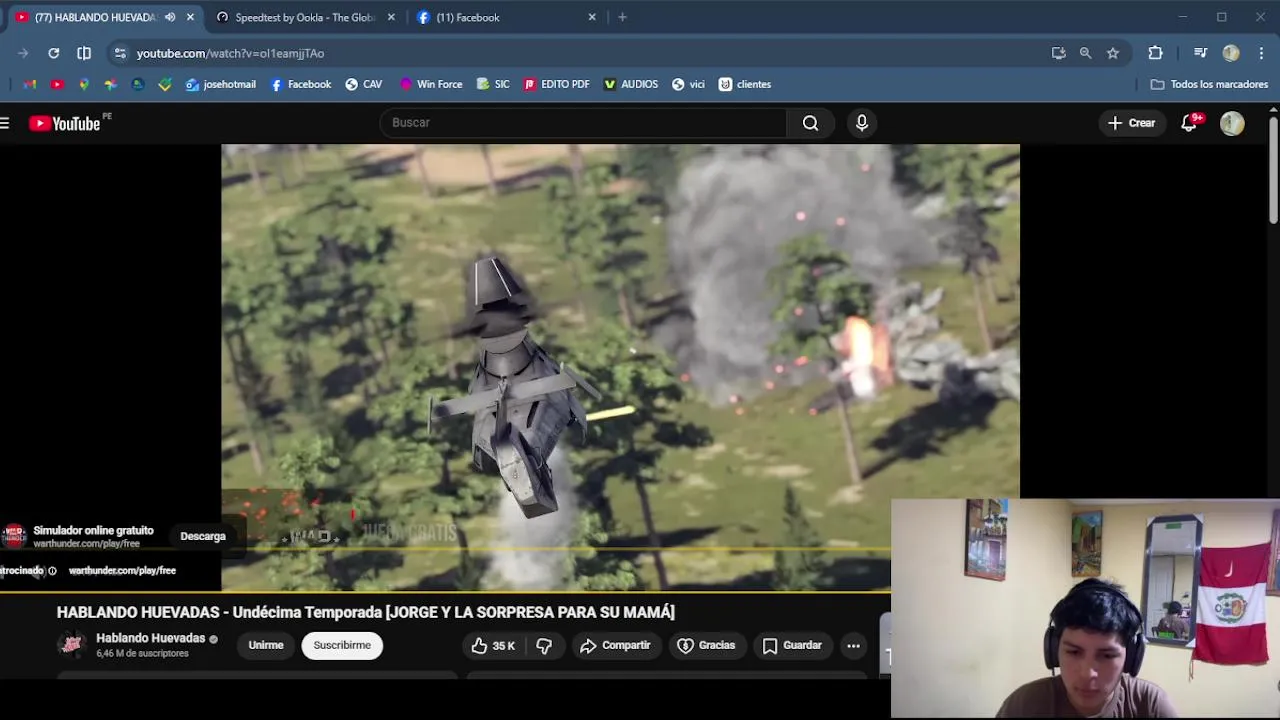
Task: Reload the page in Chrome
Action: tap(54, 53)
